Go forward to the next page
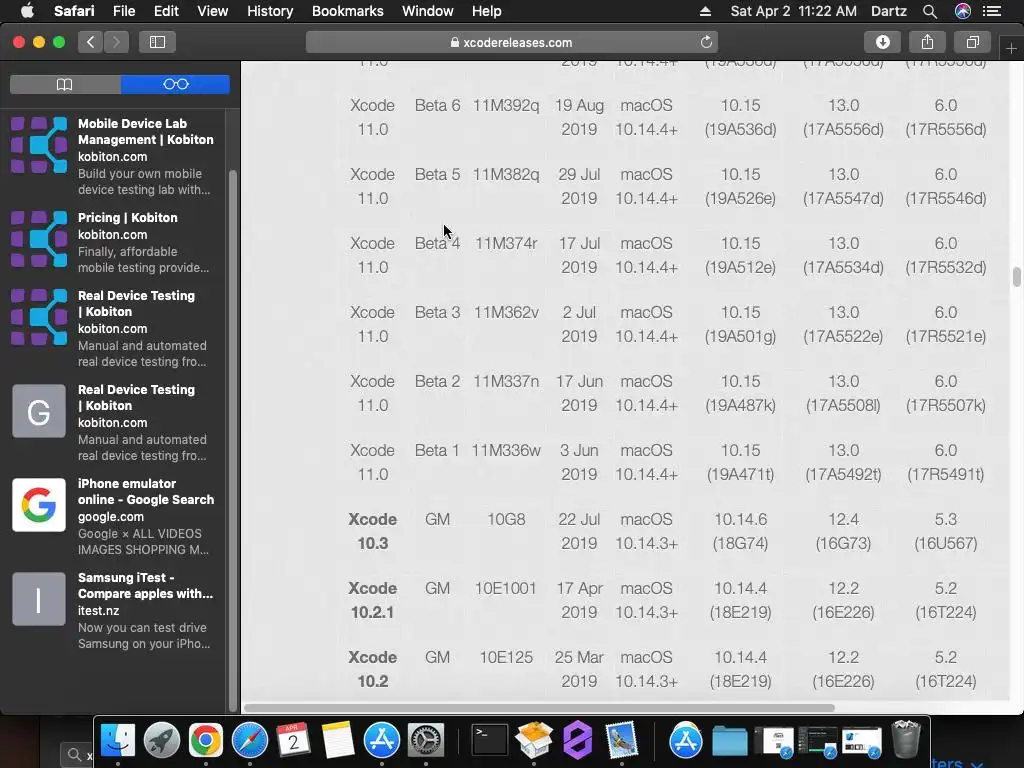 click(116, 42)
